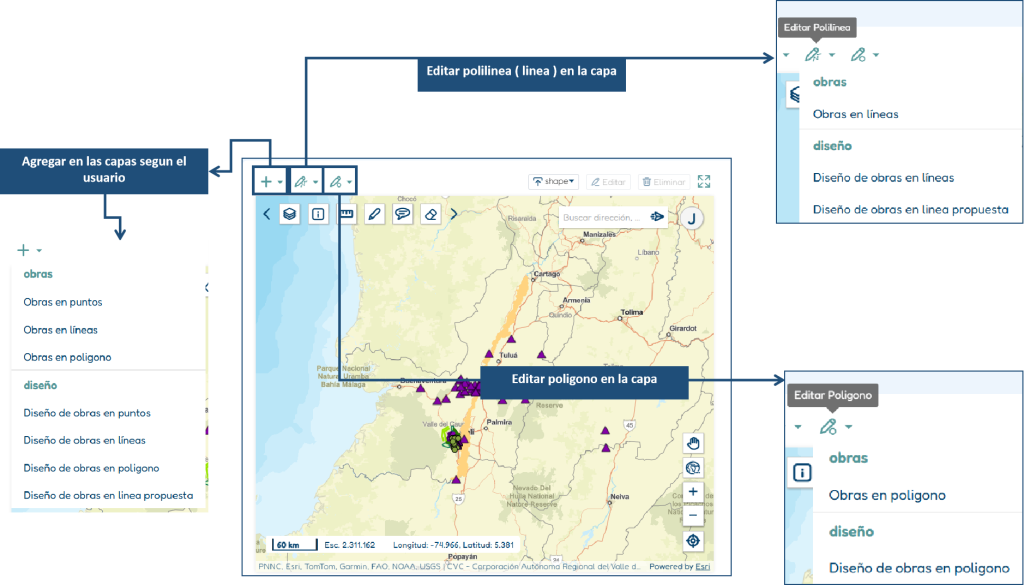
Task: Toggle fullscreen map view icon
Action: tap(703, 182)
